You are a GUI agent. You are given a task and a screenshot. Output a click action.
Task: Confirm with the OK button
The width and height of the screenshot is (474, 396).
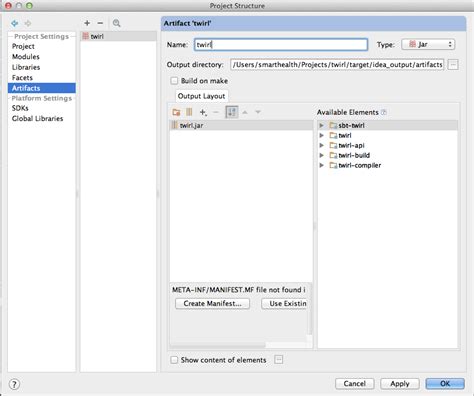[x=445, y=384]
